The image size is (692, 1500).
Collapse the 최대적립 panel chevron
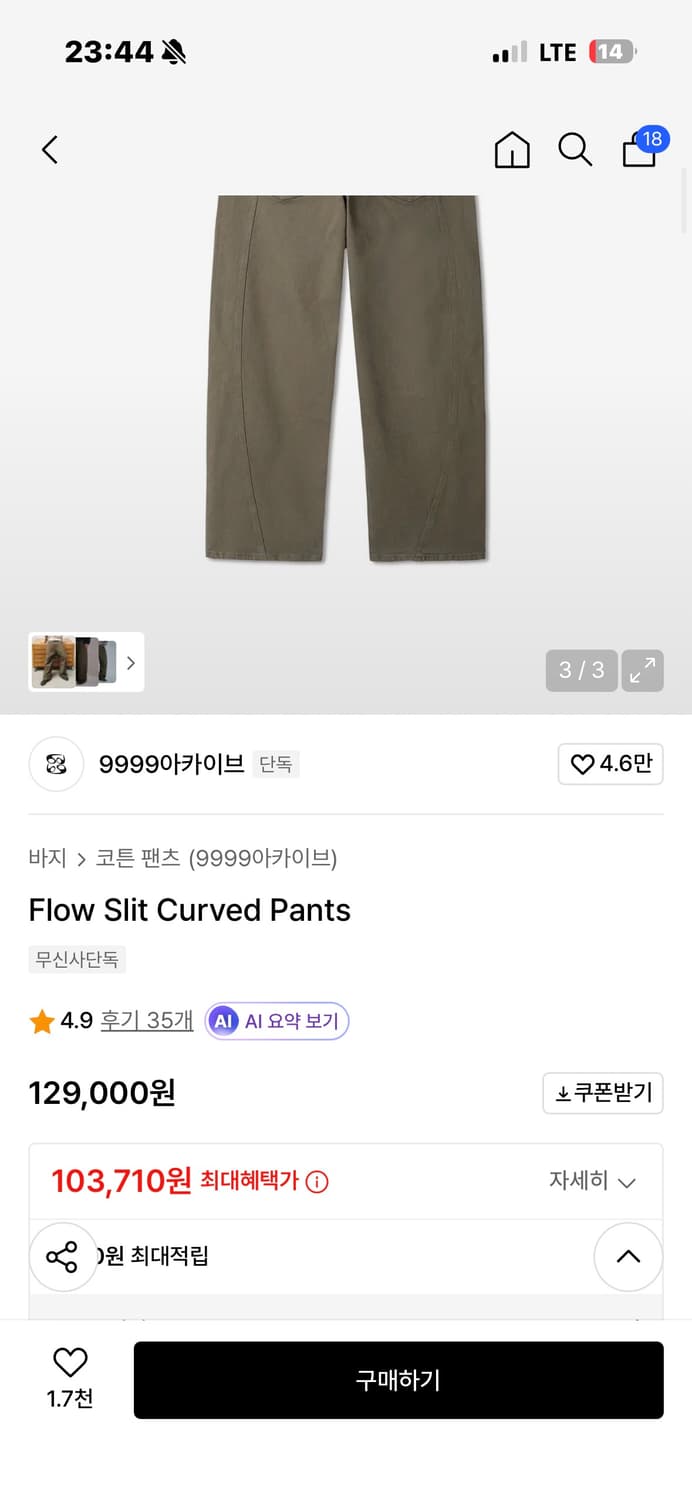tap(628, 1257)
